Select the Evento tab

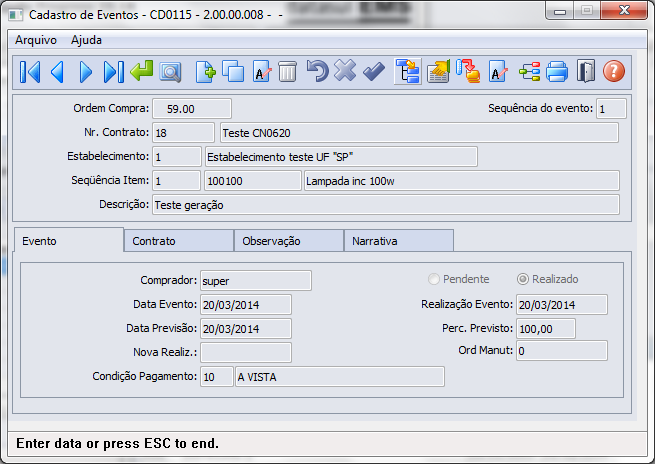coord(69,241)
